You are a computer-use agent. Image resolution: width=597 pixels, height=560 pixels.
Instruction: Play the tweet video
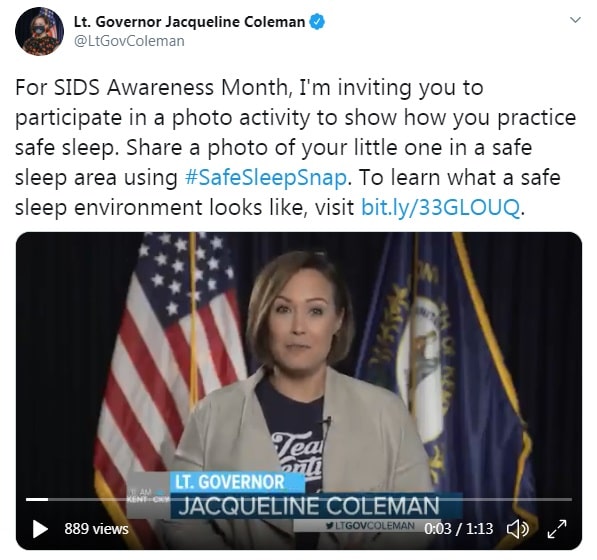click(40, 529)
